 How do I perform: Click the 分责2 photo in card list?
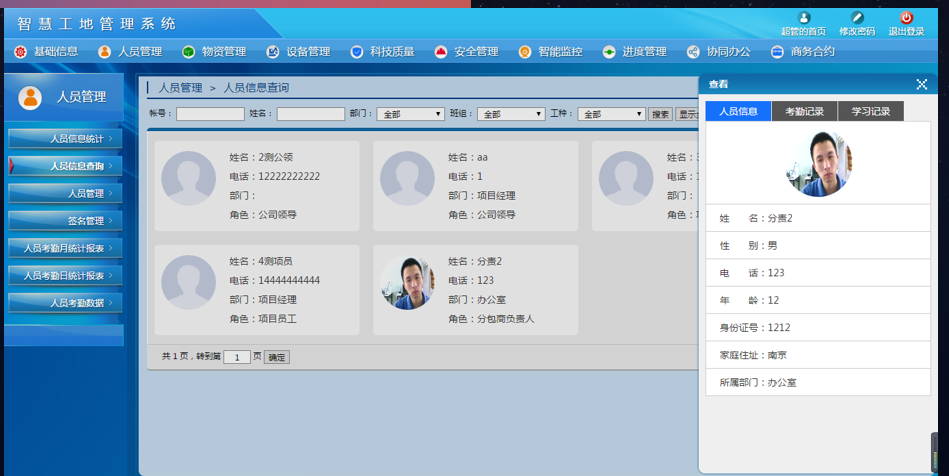(407, 282)
